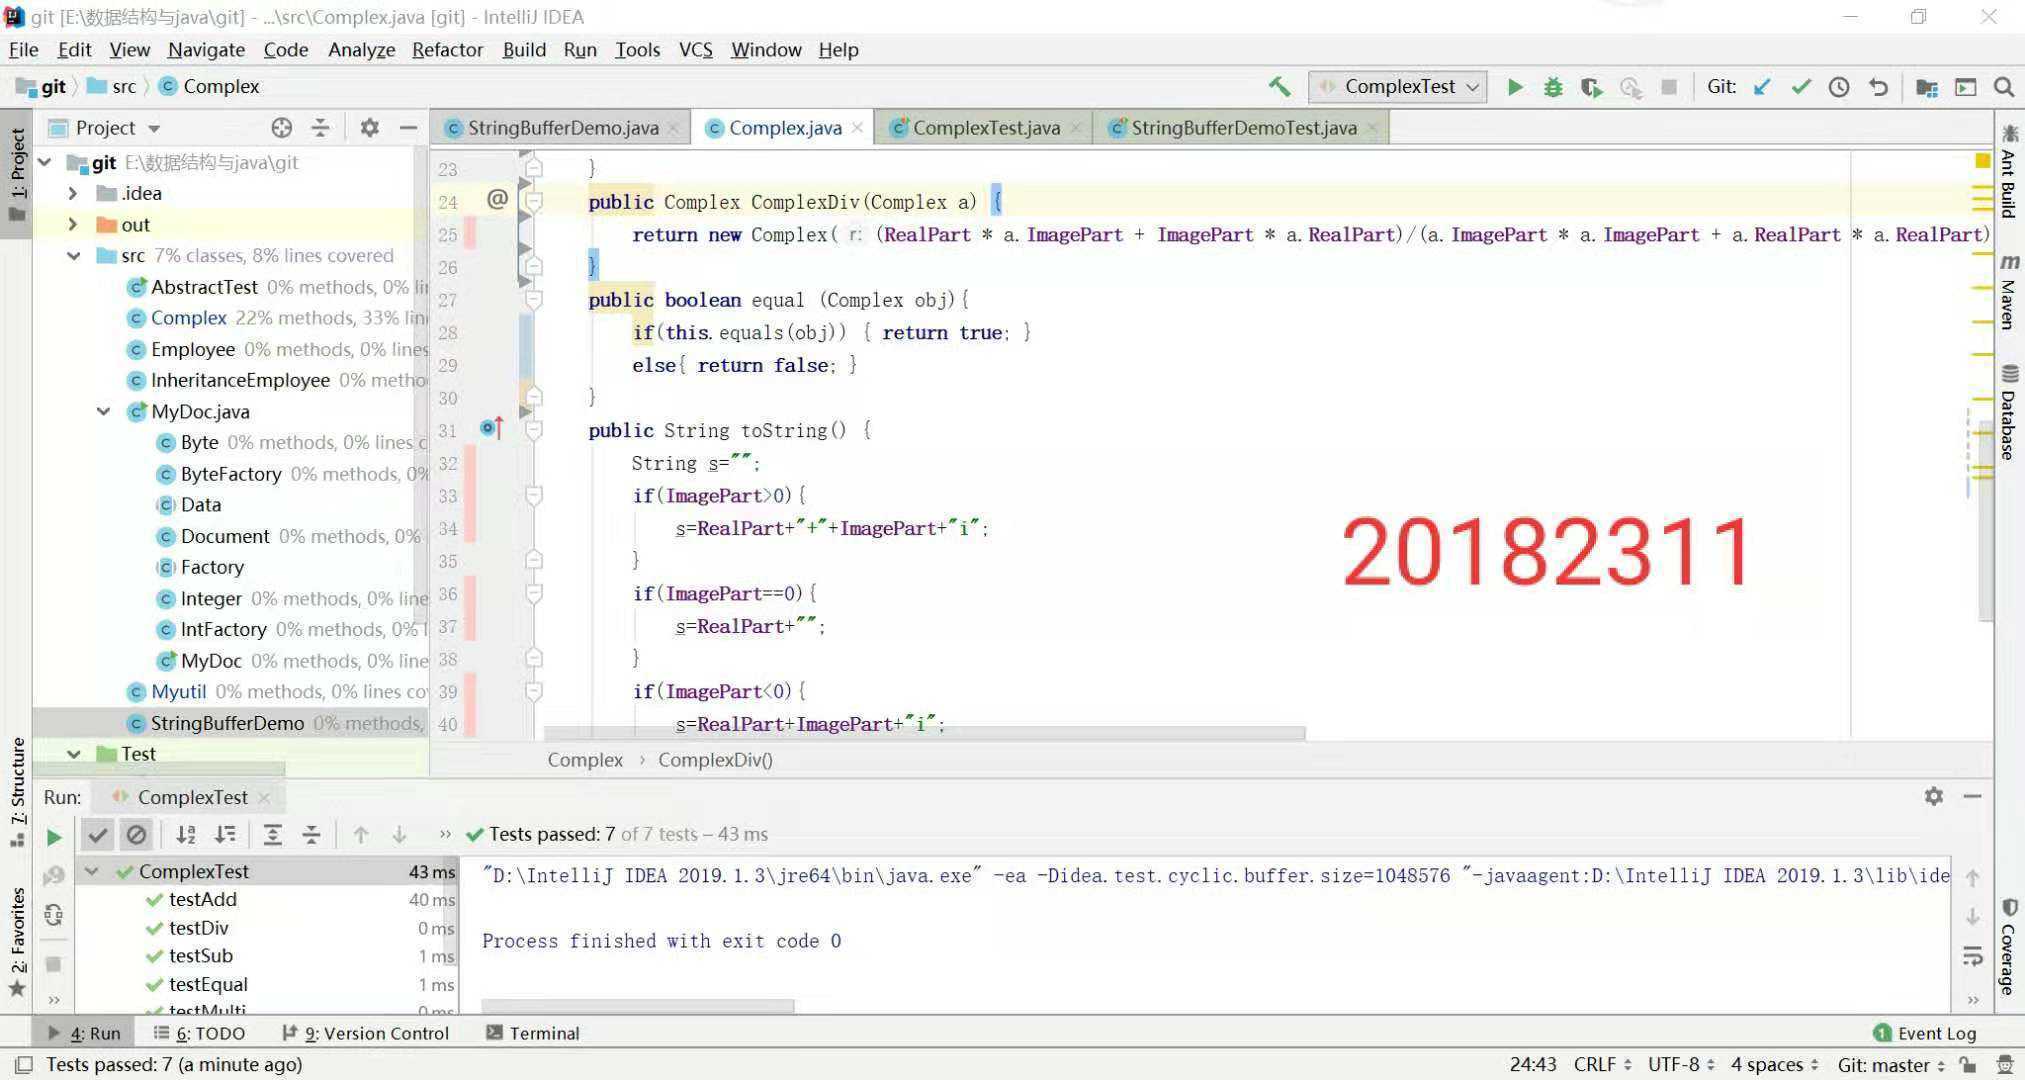
Task: Run with Coverage from the toolbar
Action: coord(1592,87)
